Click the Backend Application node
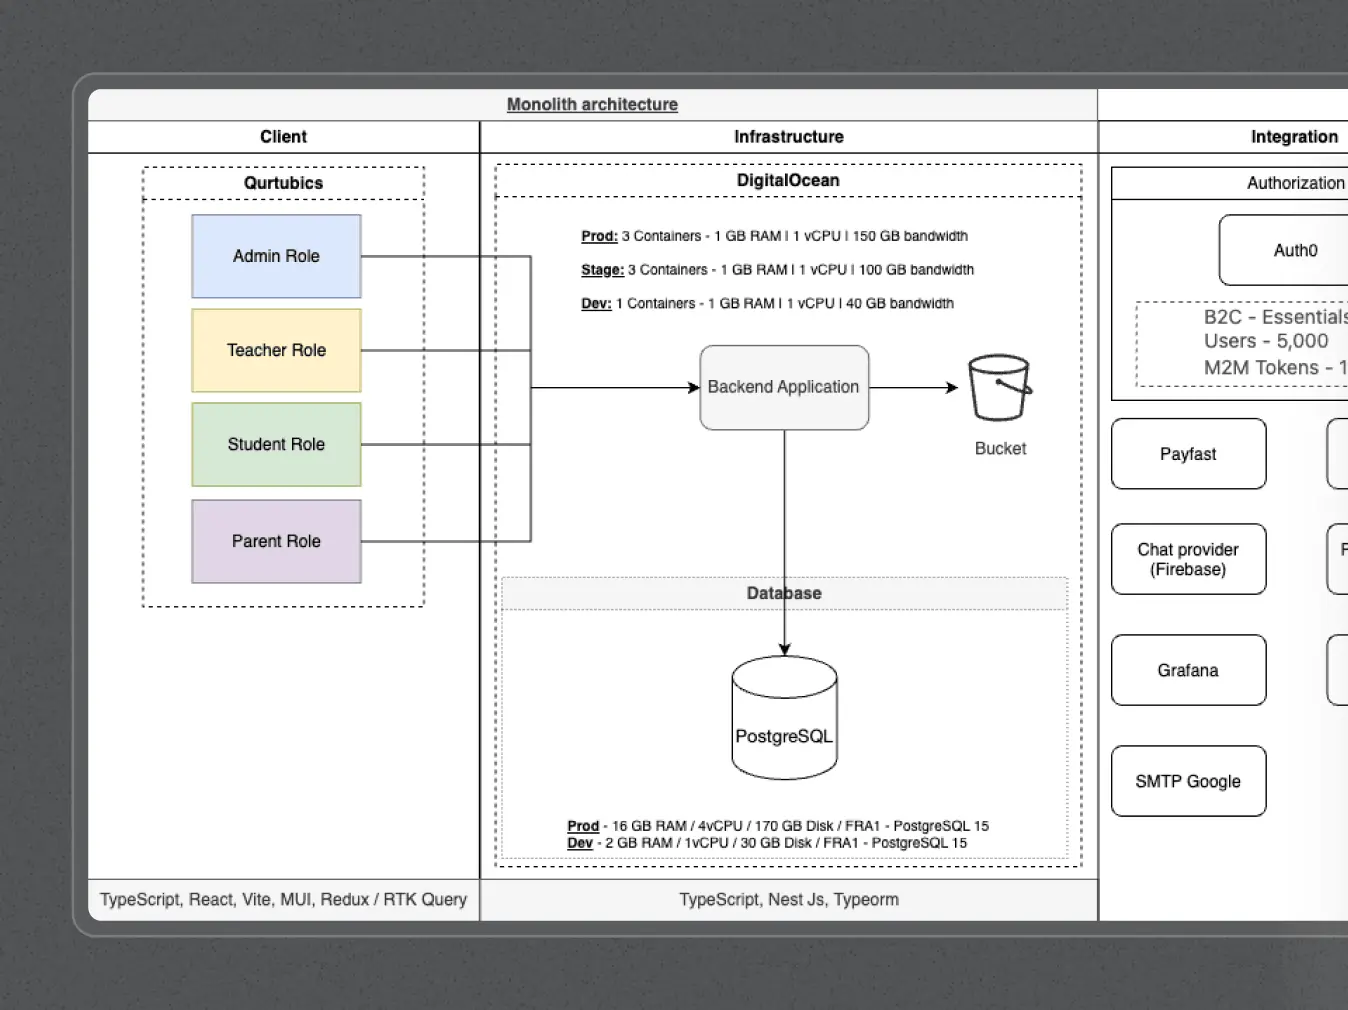 [783, 387]
